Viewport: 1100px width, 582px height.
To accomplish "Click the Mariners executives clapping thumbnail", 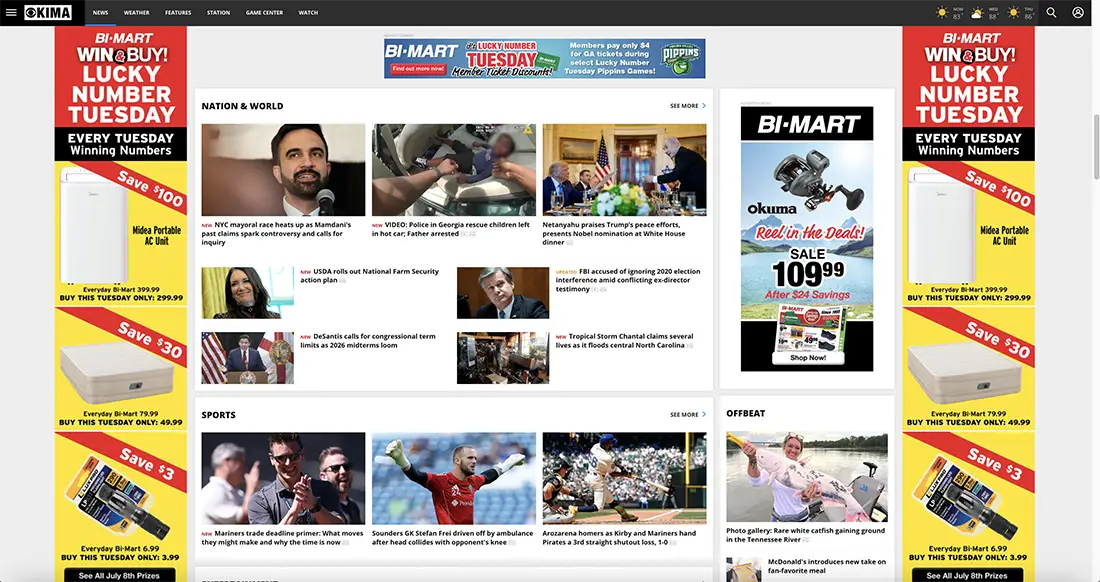I will coord(283,478).
